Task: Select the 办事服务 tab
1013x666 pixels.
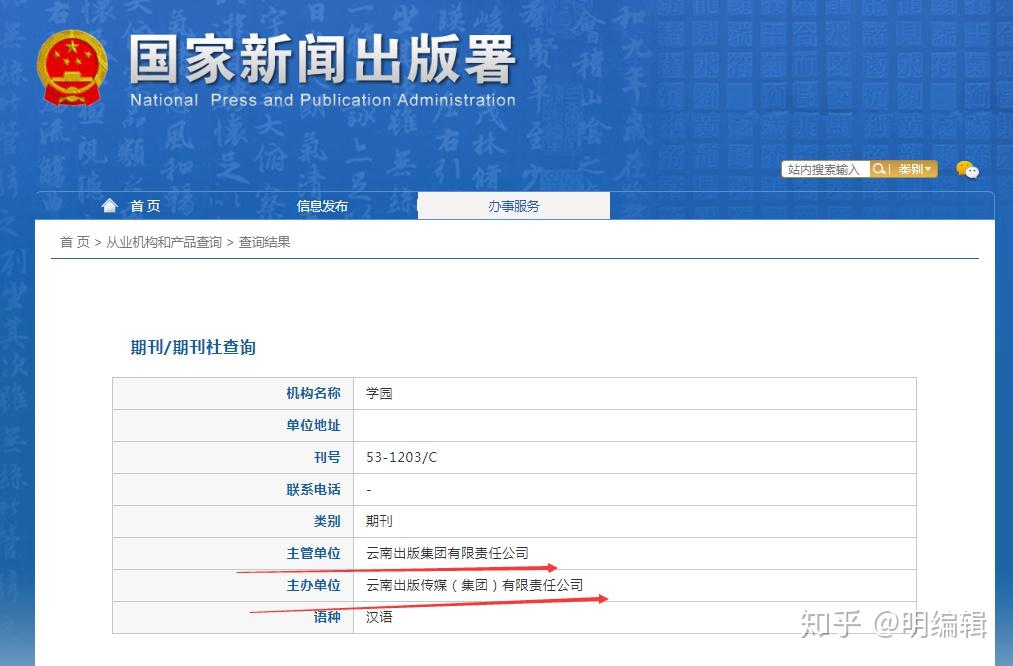Action: pyautogui.click(x=514, y=206)
